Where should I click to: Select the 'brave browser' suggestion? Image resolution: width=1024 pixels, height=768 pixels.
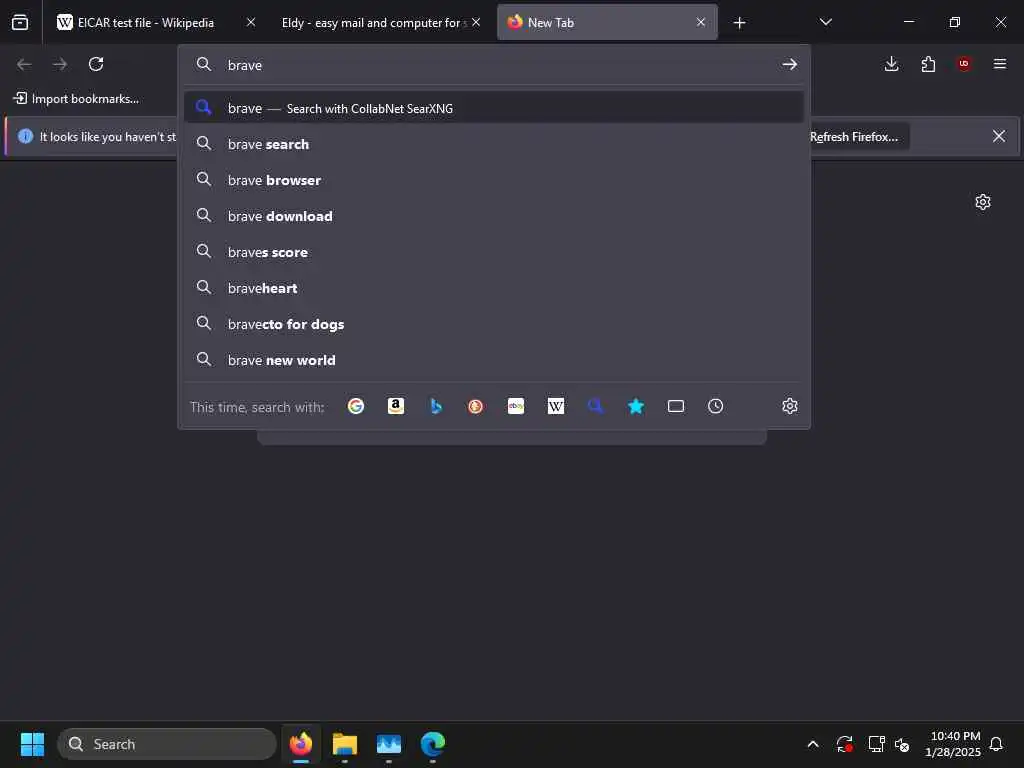[x=494, y=180]
